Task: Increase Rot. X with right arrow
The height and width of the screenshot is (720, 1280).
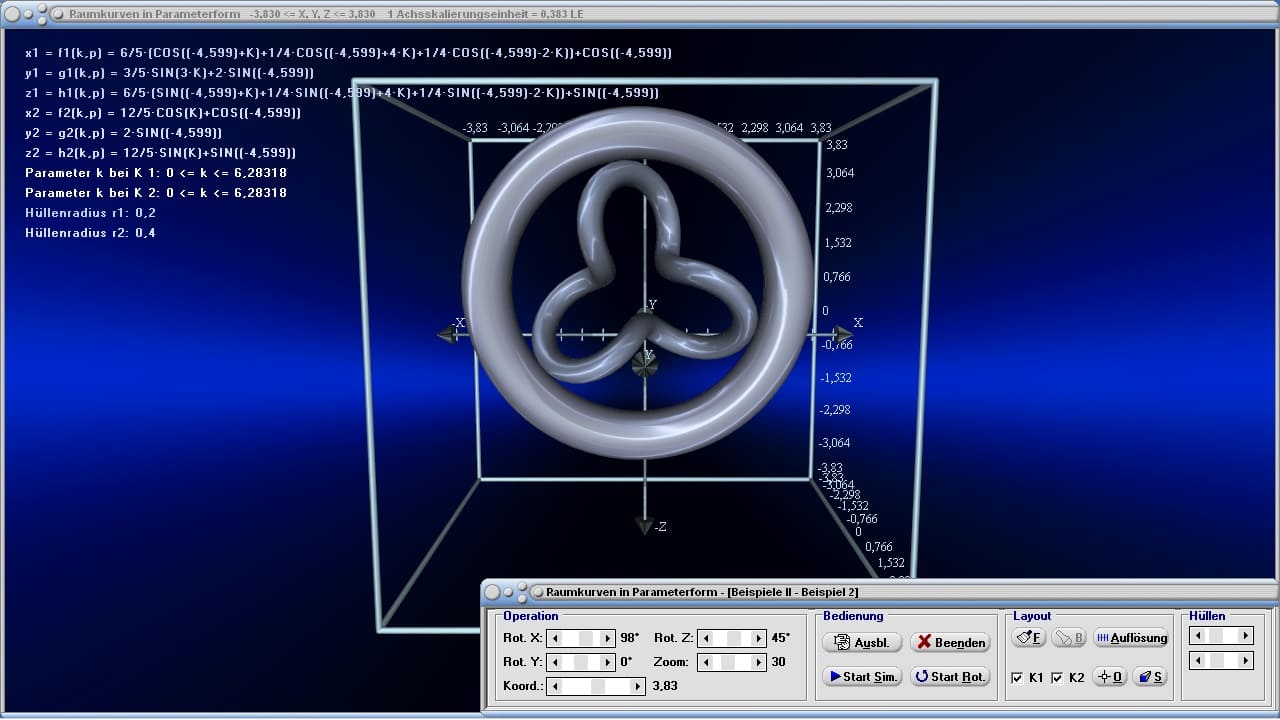Action: pos(607,637)
